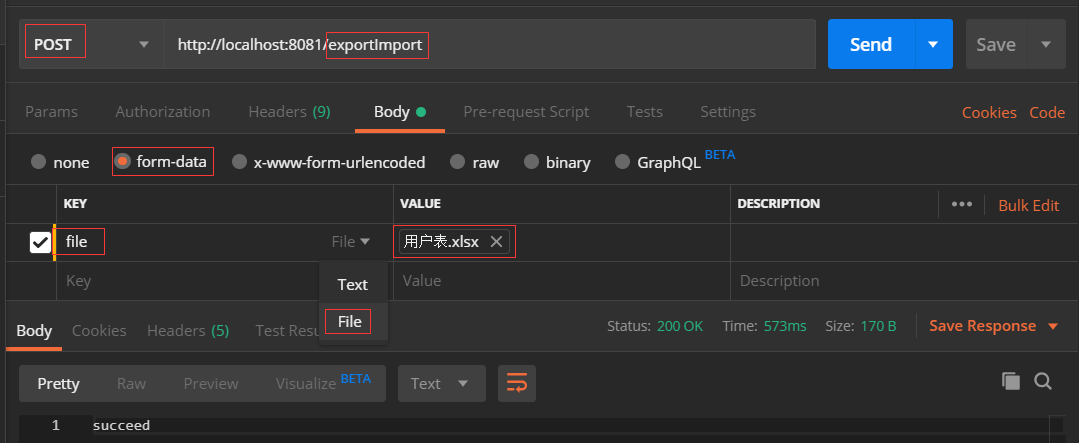The height and width of the screenshot is (443, 1079).
Task: Click the Description placeholder field
Action: pos(903,281)
